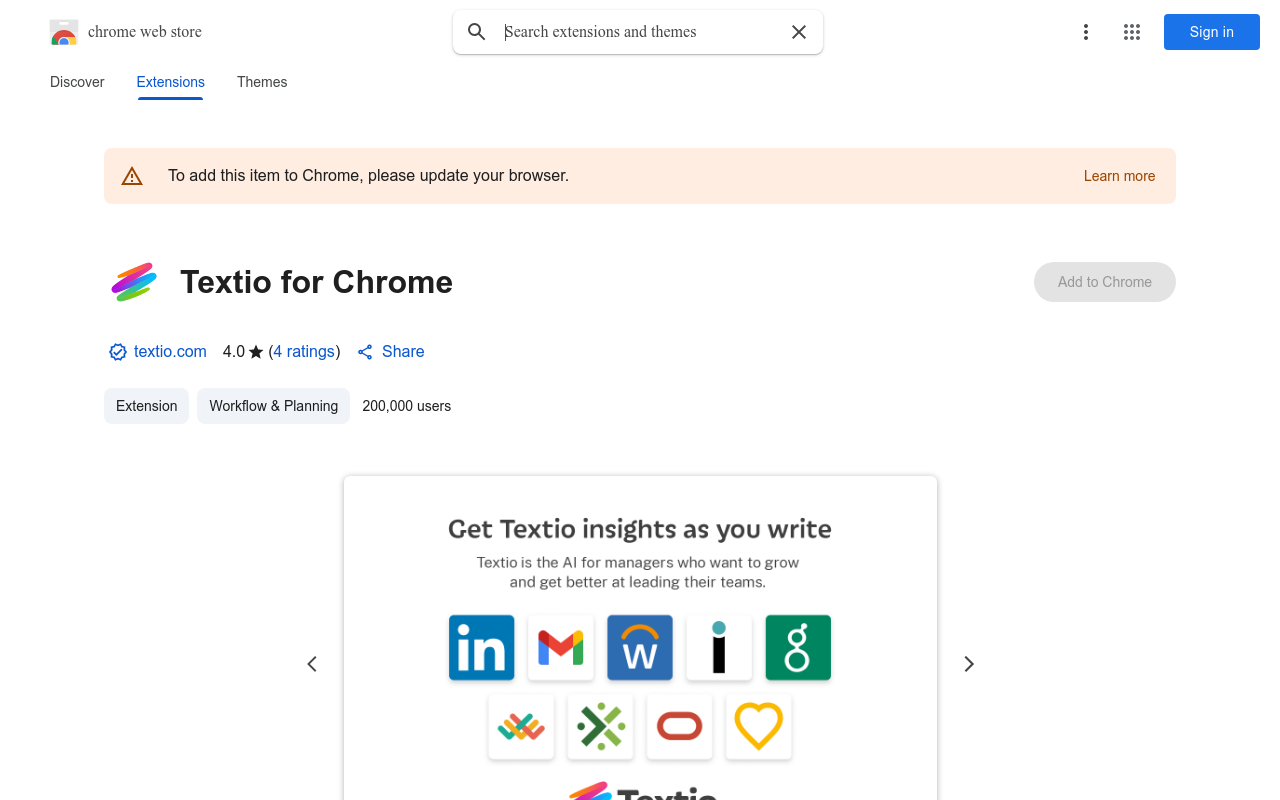Click the Textio for Chrome title
The image size is (1280, 800).
click(316, 282)
